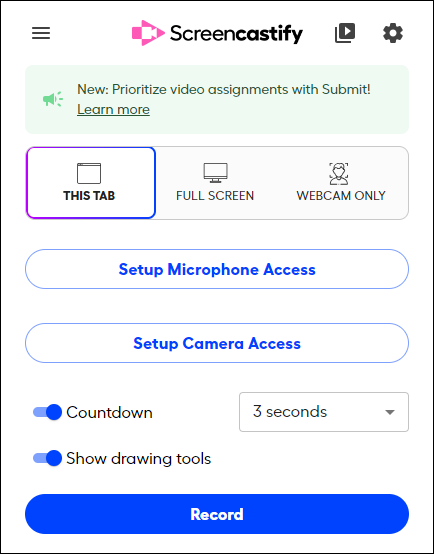Click the monitor icon for Full Screen
The image size is (434, 554).
215,173
